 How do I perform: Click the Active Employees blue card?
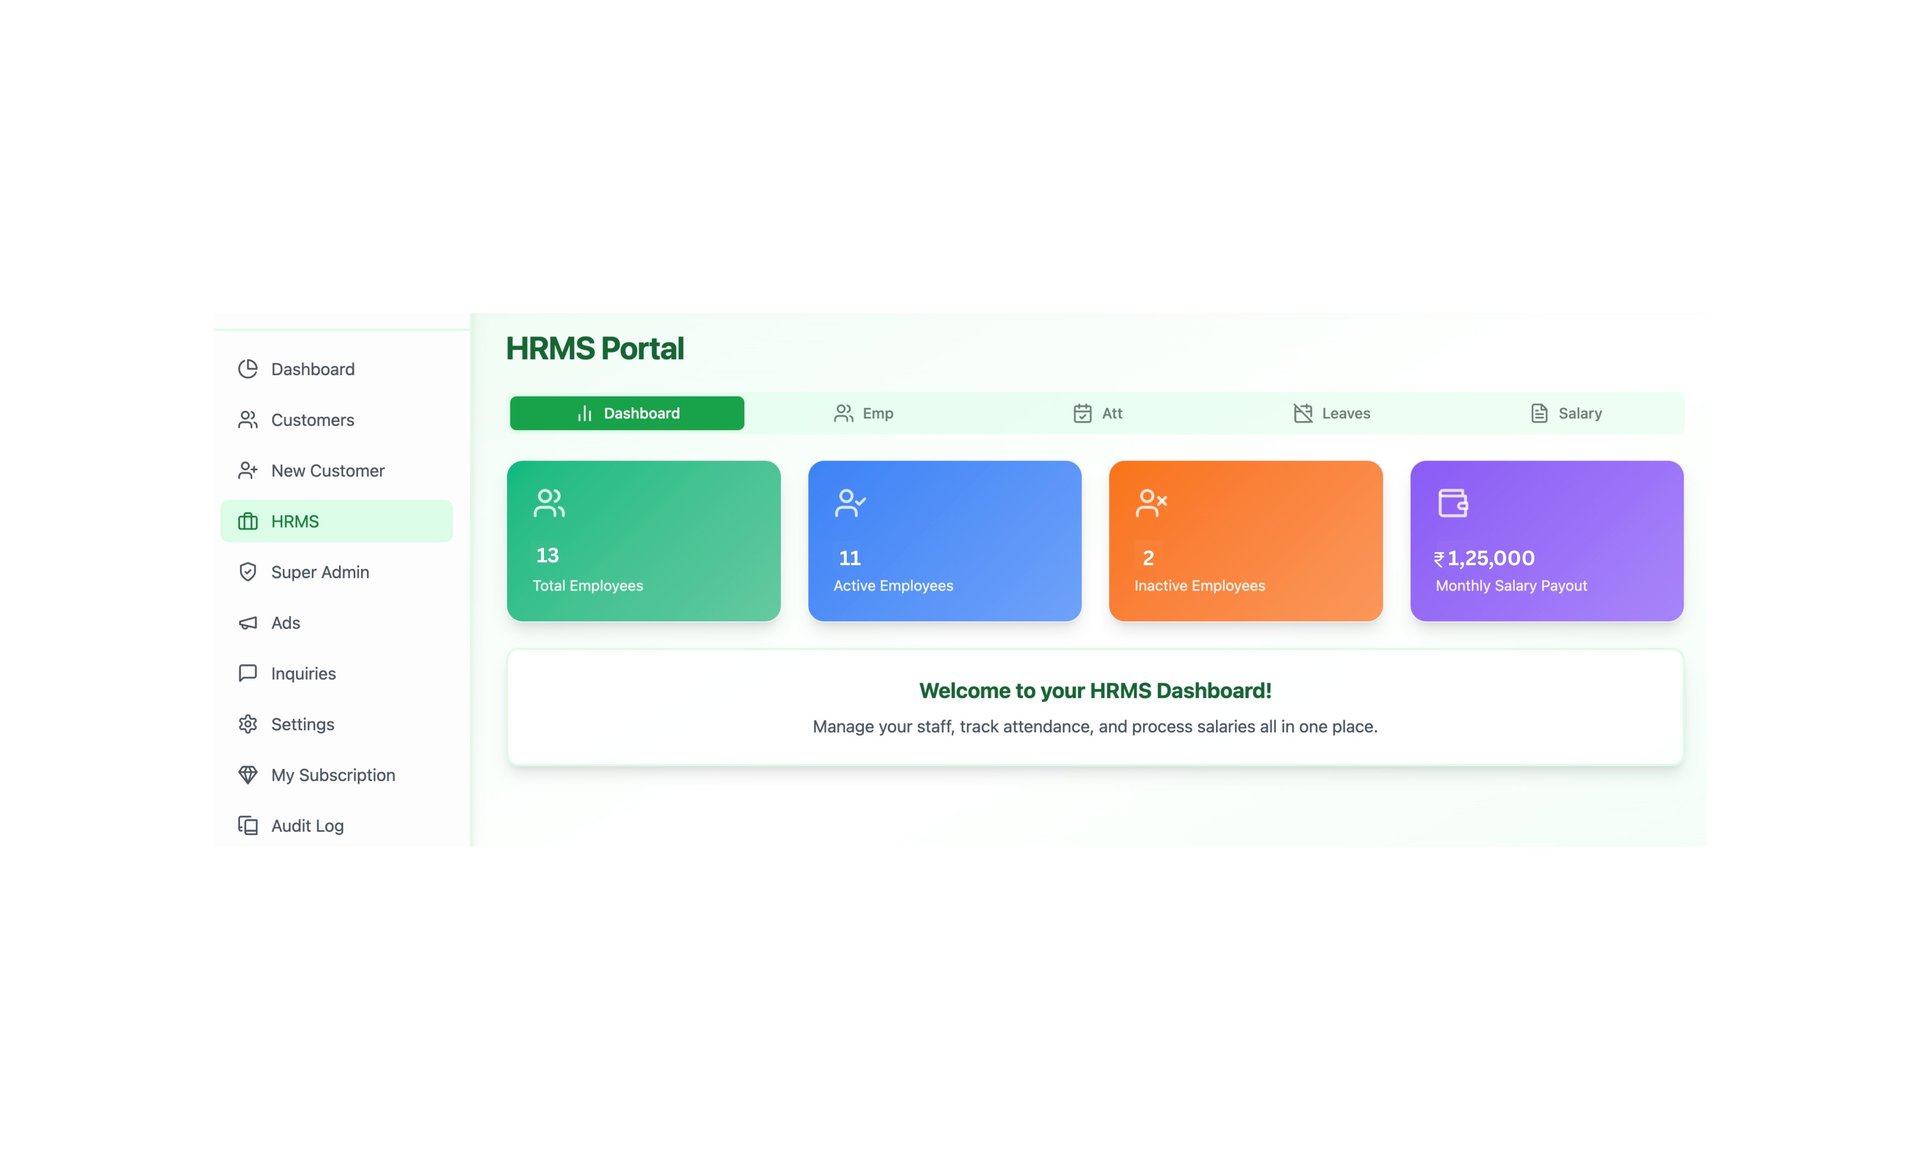[944, 541]
